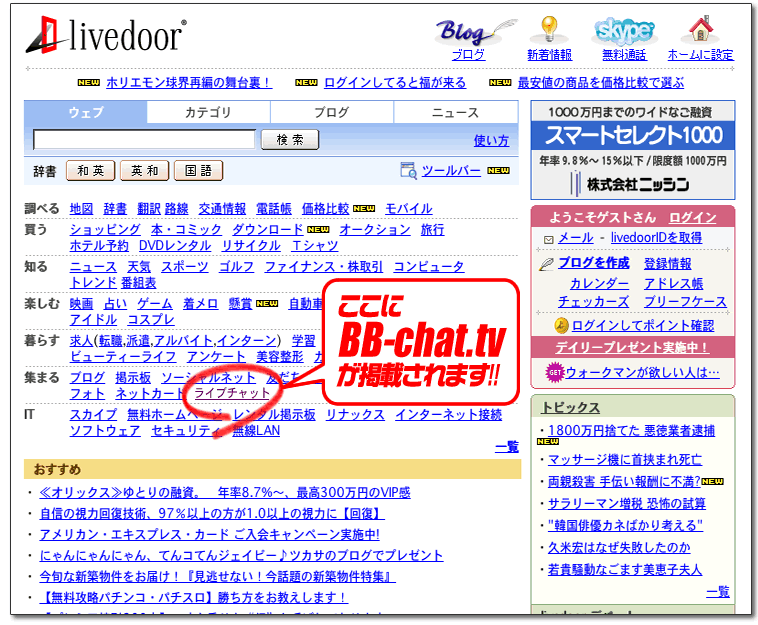Click the gold coin points icon
This screenshot has height=625, width=758.
(561, 326)
